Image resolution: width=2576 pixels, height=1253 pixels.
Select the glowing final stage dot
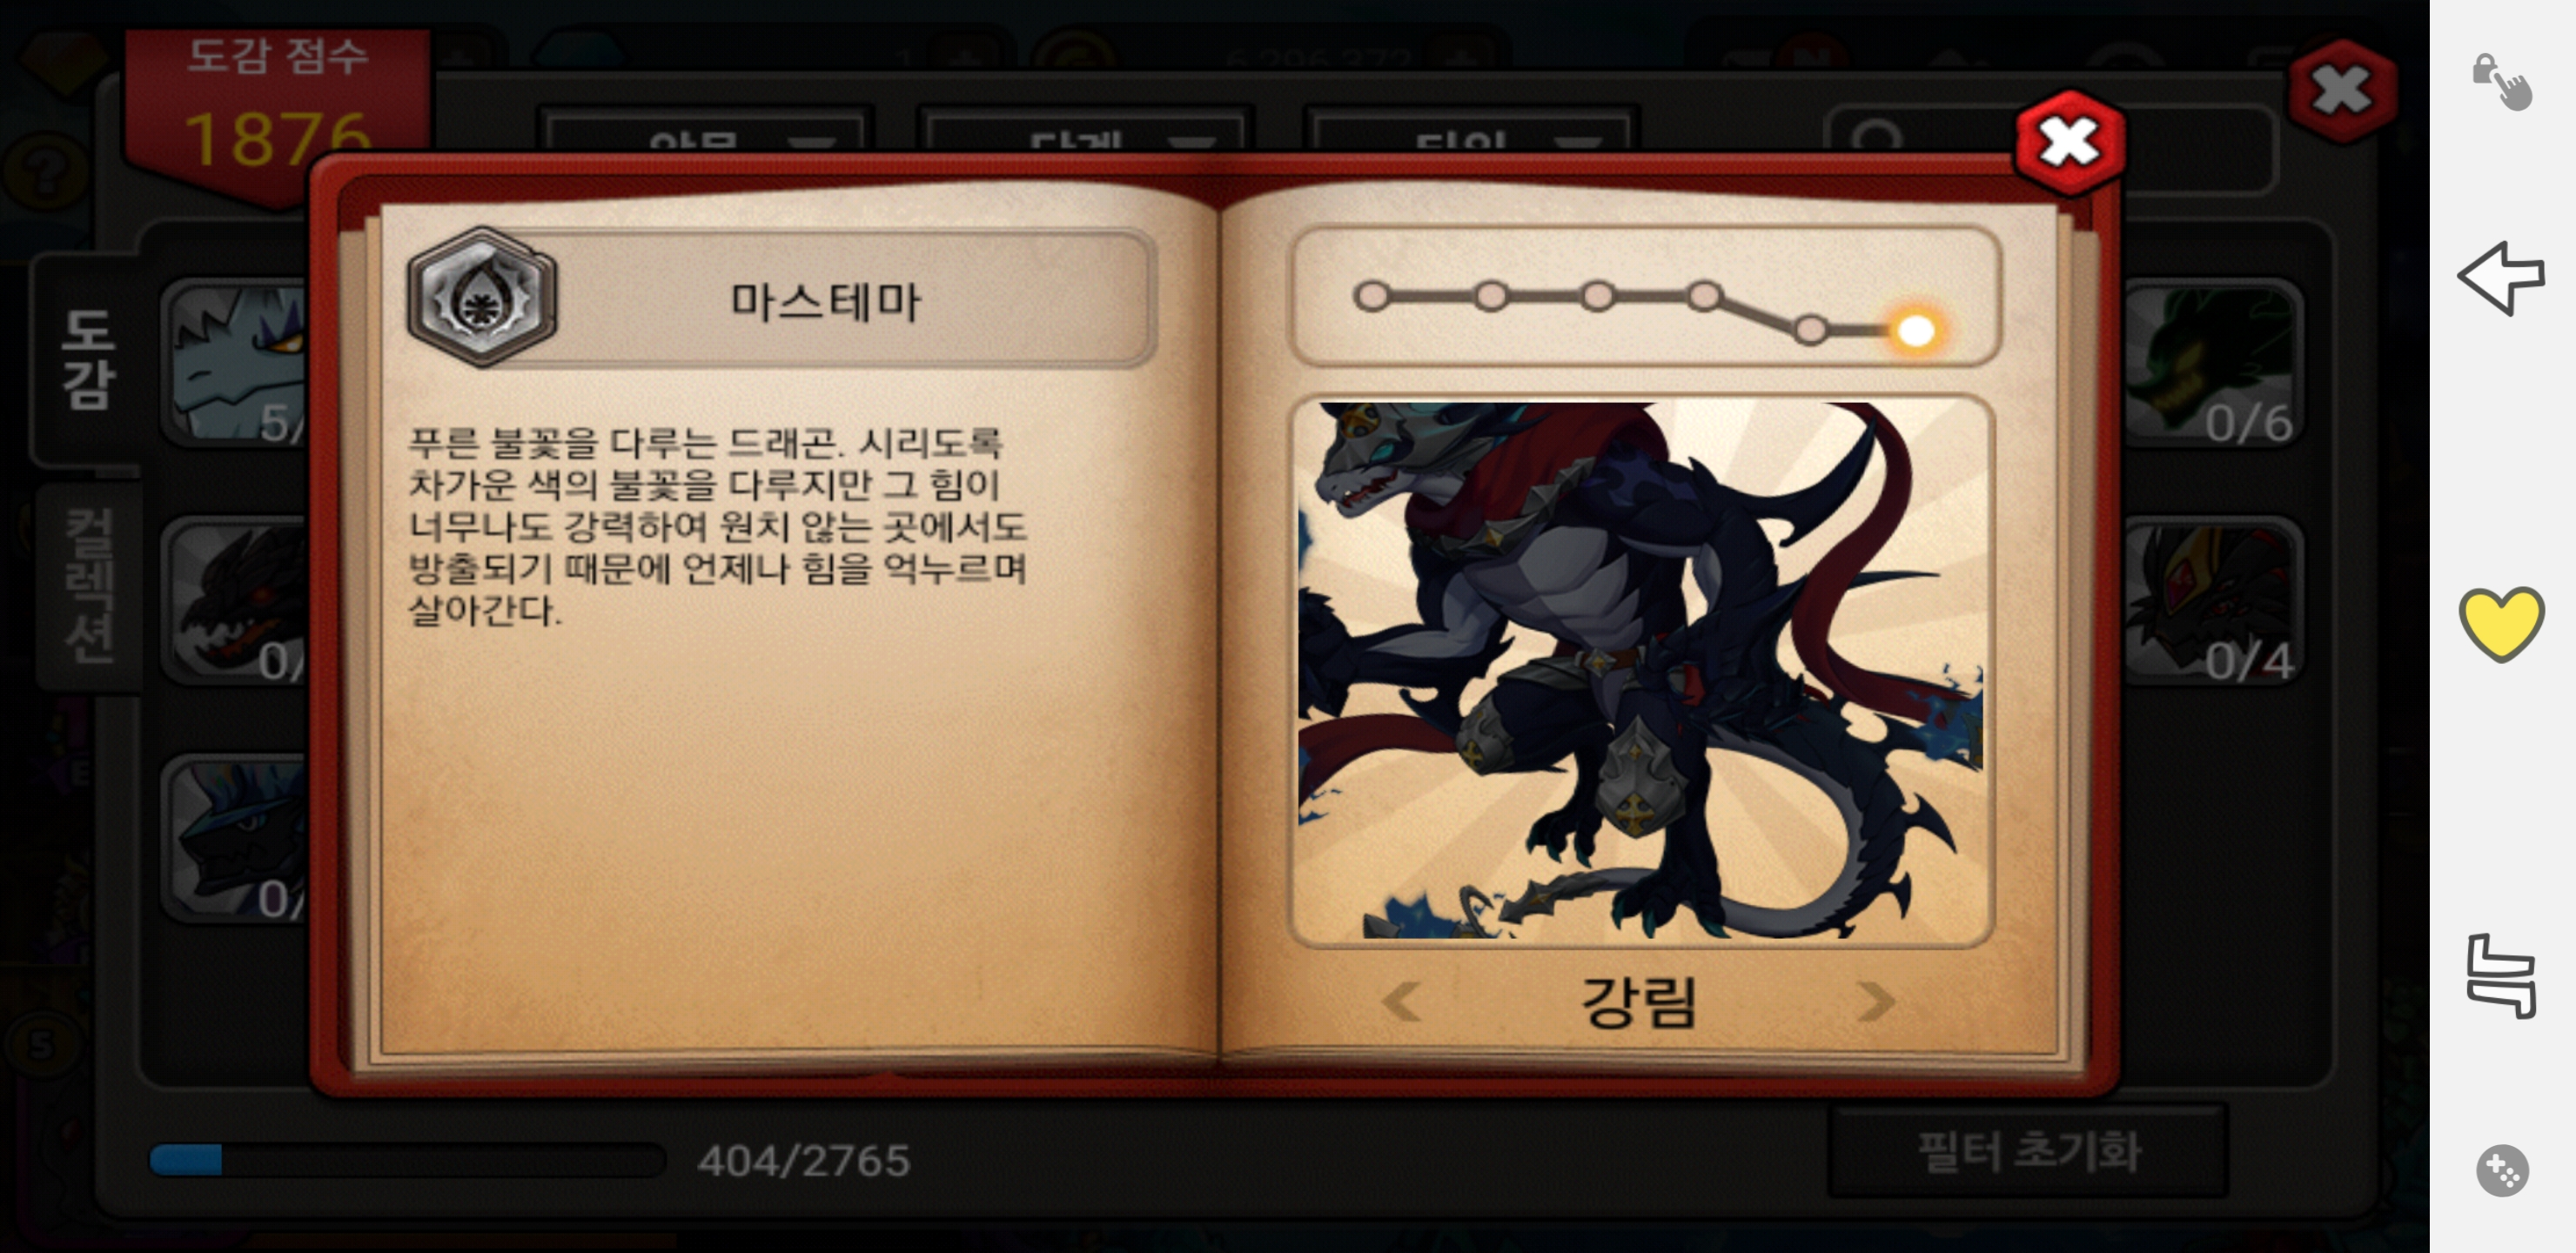click(x=1915, y=330)
